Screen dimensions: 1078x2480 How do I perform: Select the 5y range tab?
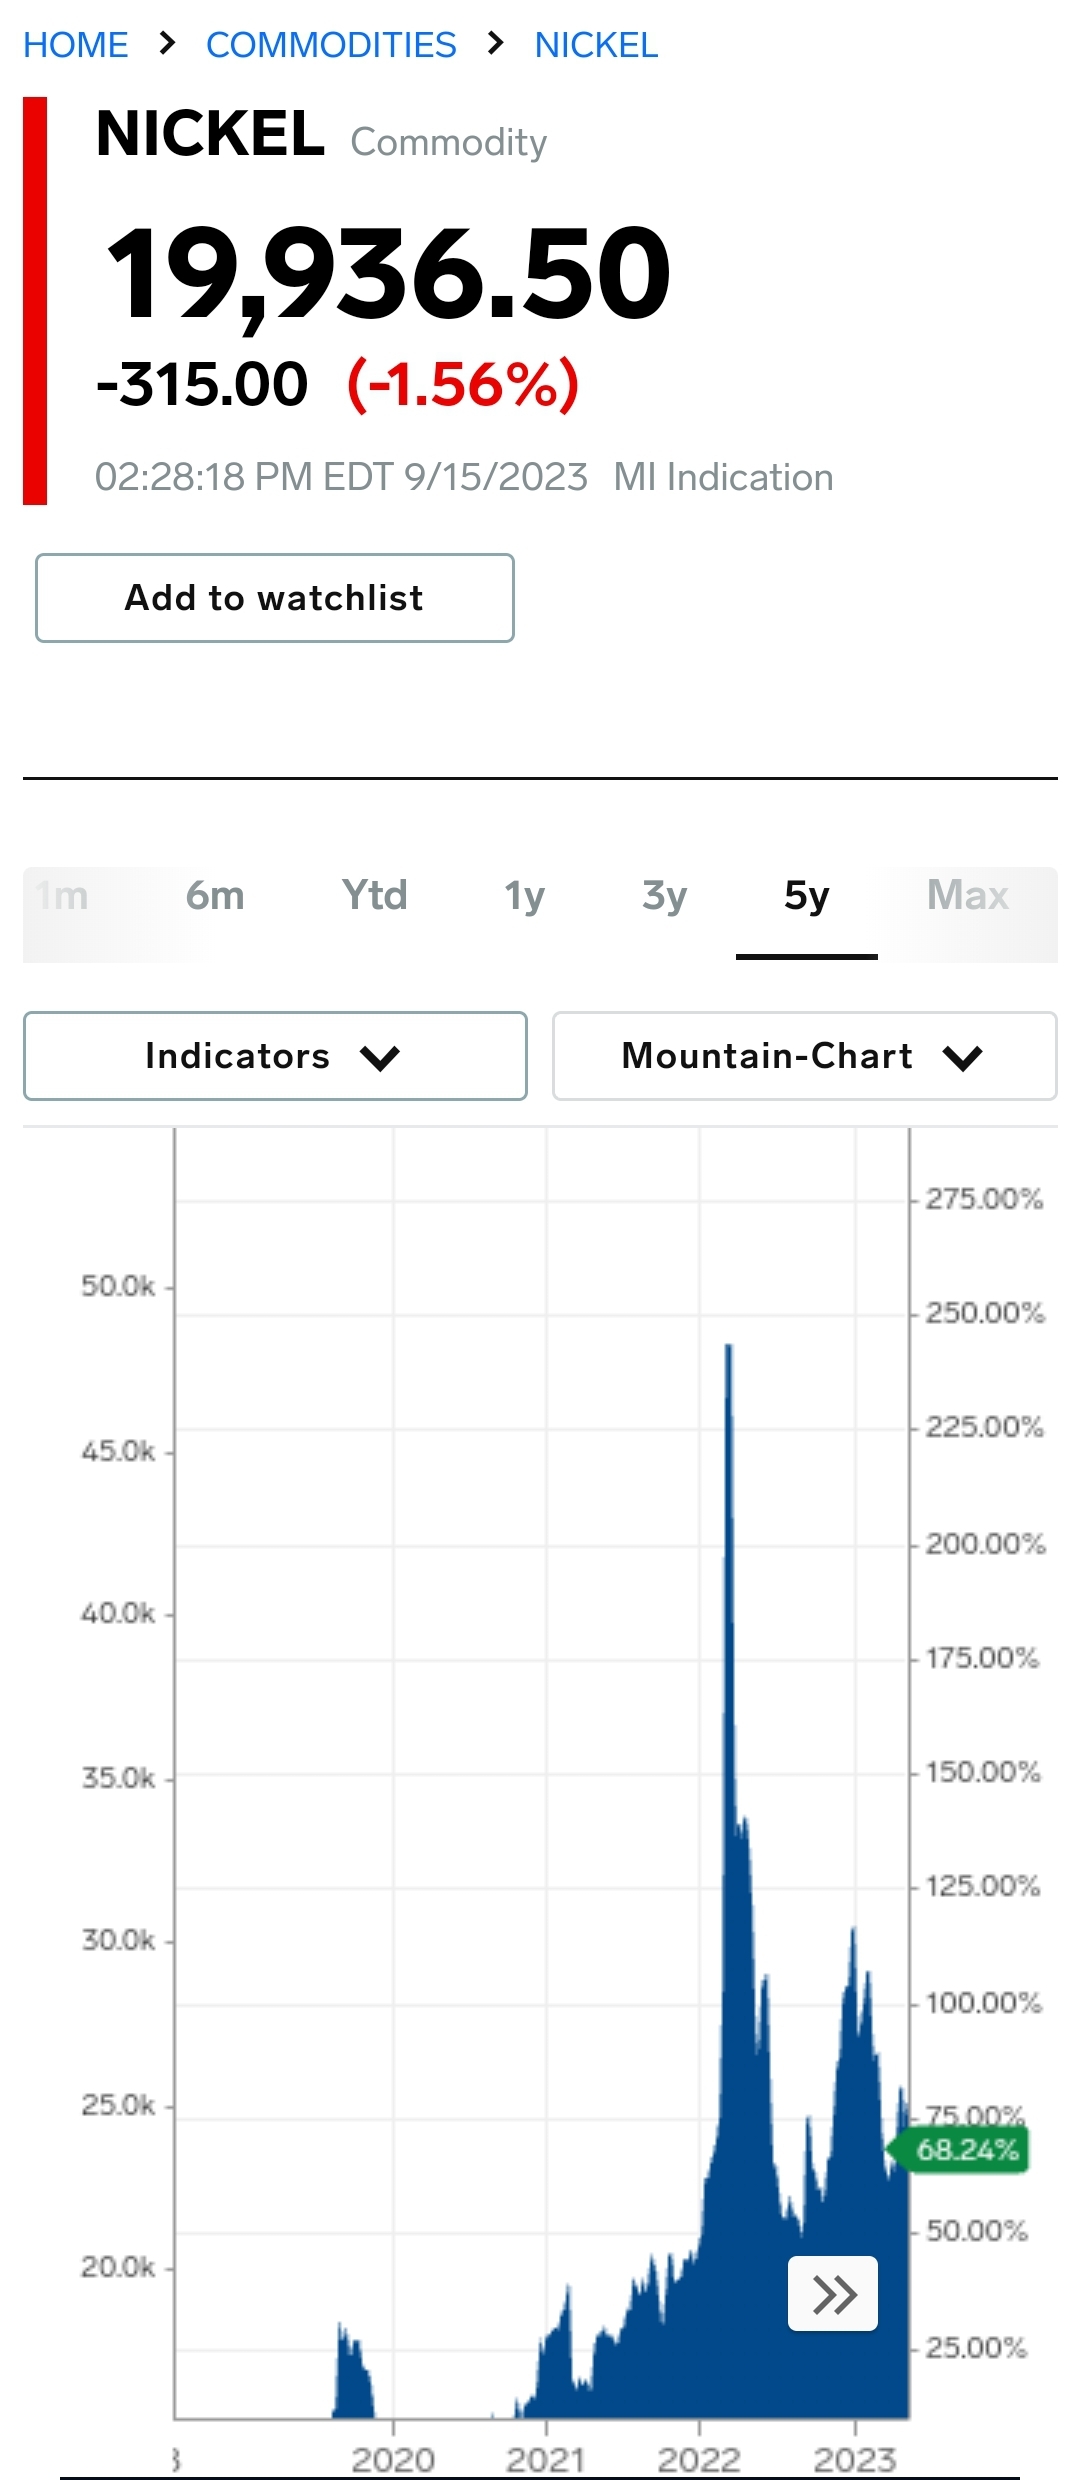point(807,895)
